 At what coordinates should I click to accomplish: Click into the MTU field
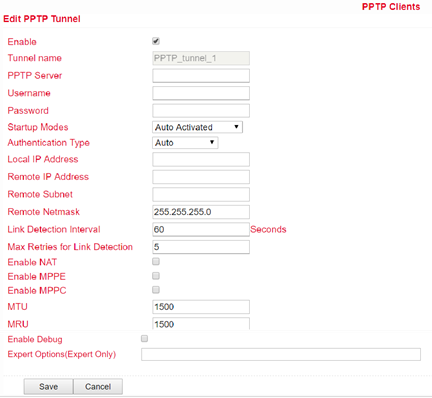pyautogui.click(x=201, y=307)
